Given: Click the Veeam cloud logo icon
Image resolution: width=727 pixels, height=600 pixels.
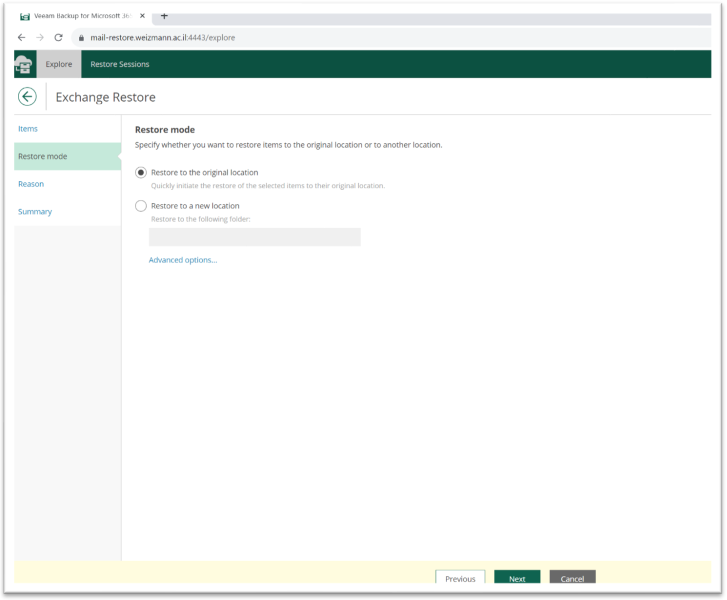Looking at the screenshot, I should pyautogui.click(x=25, y=65).
